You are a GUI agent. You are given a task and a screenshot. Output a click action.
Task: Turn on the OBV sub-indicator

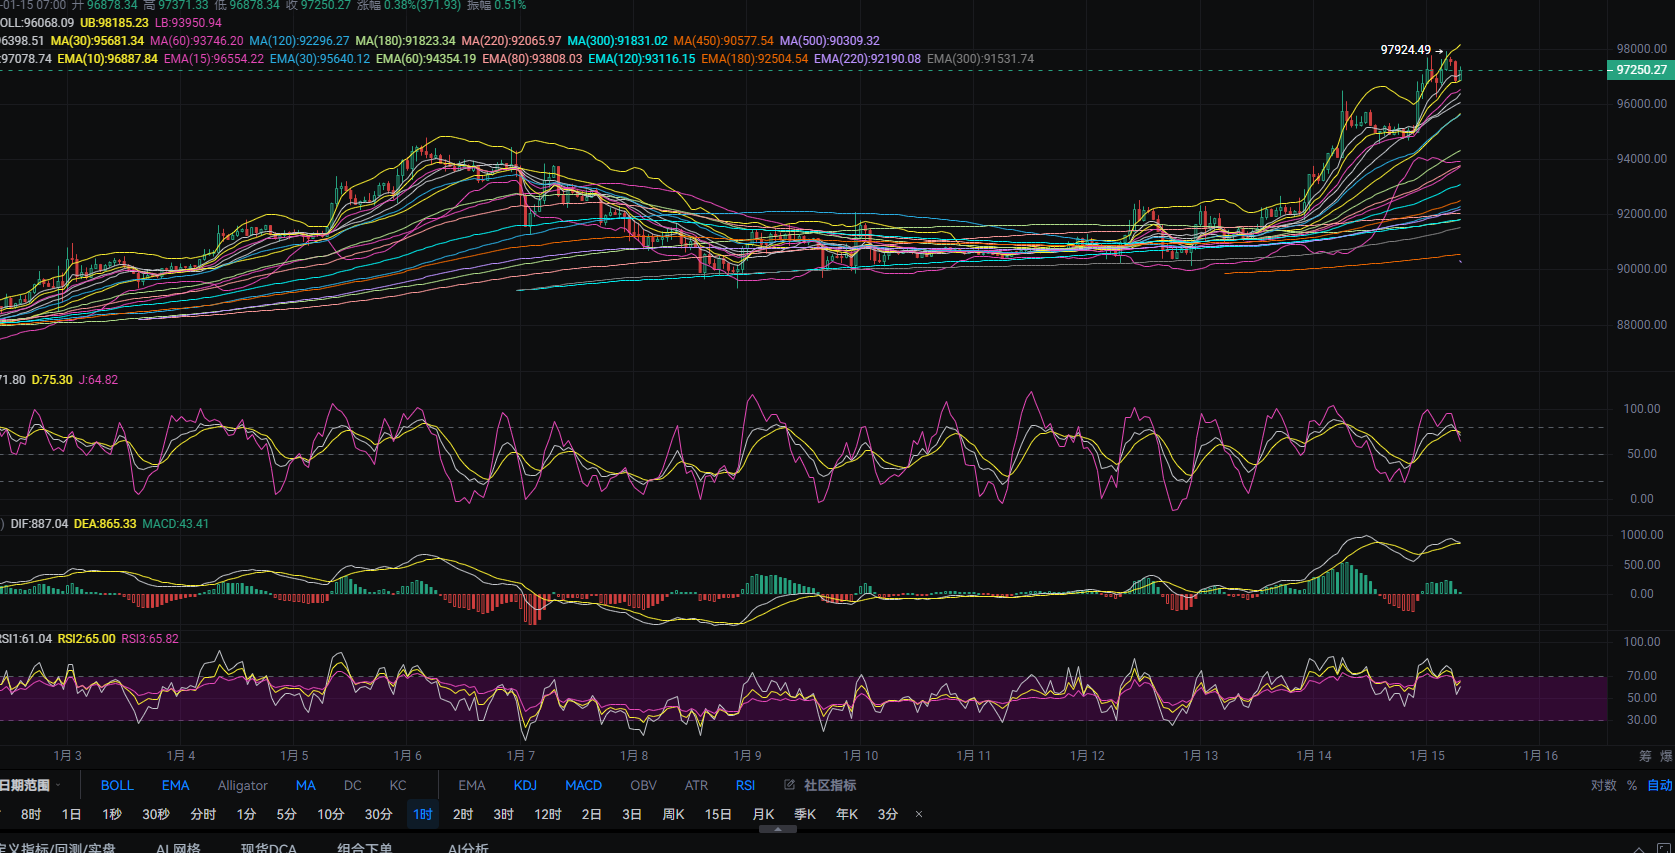(643, 785)
